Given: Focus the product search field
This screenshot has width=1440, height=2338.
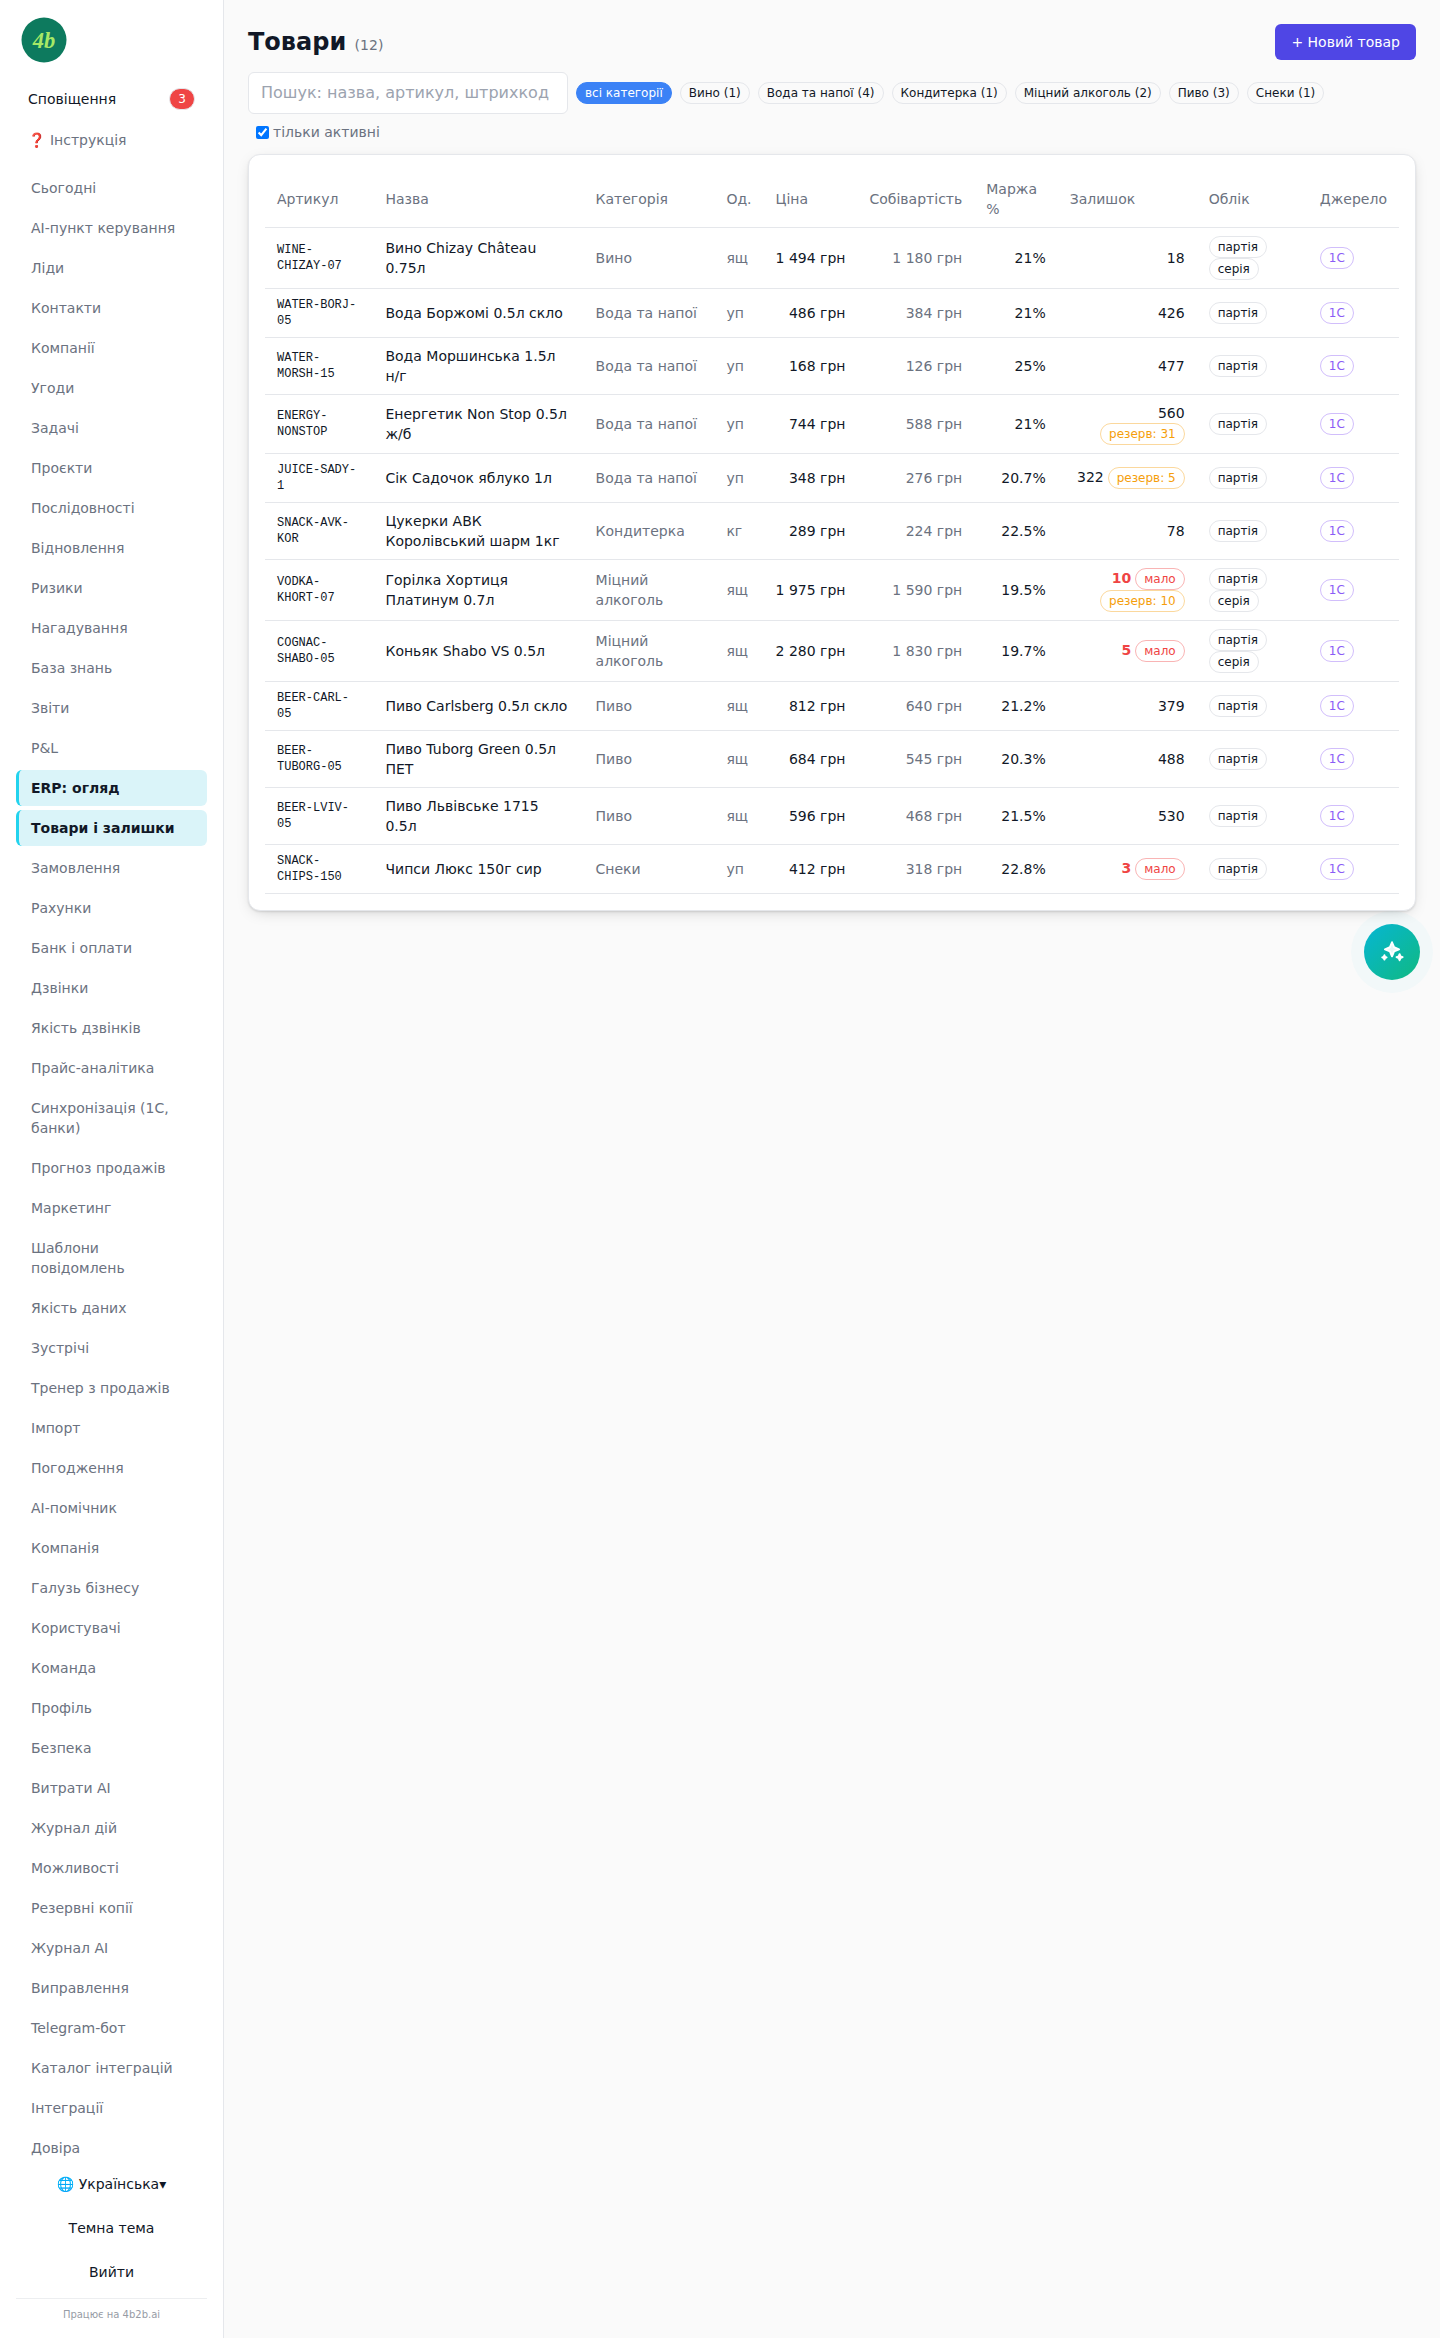Looking at the screenshot, I should 408,93.
